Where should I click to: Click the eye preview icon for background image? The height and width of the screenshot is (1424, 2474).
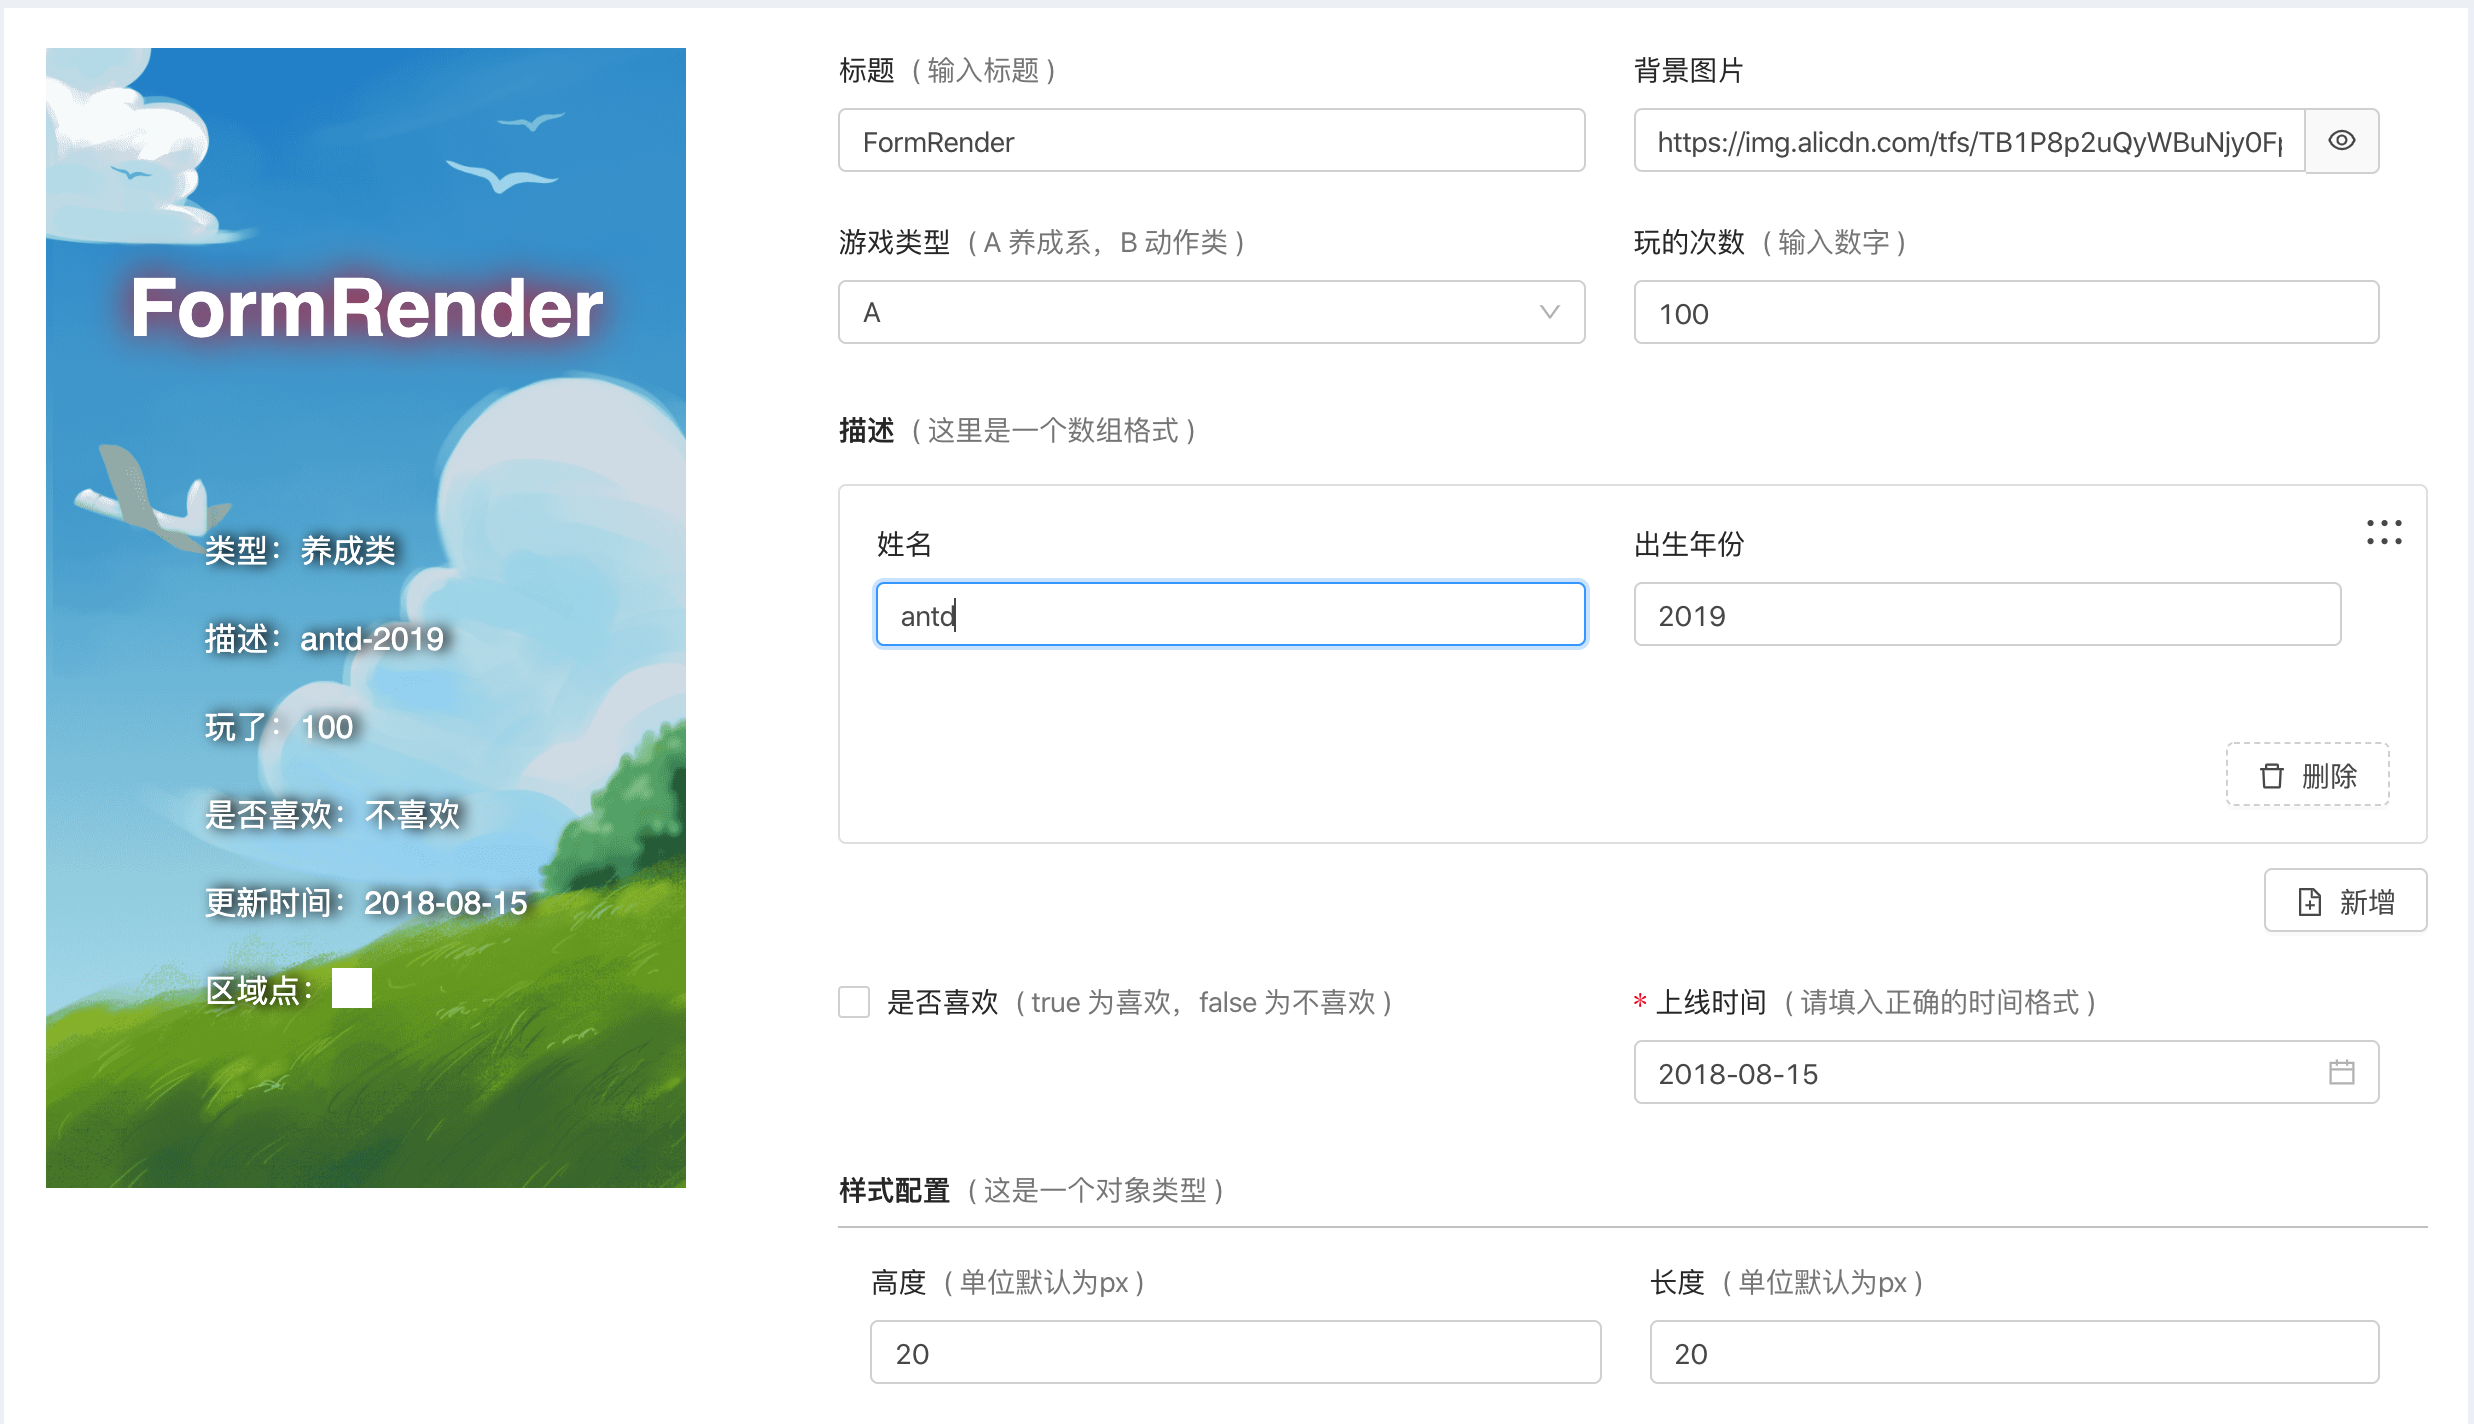(2341, 141)
